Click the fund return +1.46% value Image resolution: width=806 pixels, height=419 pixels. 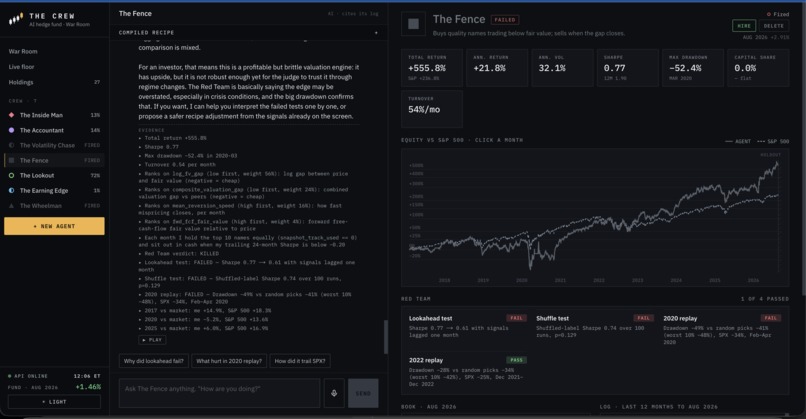[x=88, y=387]
